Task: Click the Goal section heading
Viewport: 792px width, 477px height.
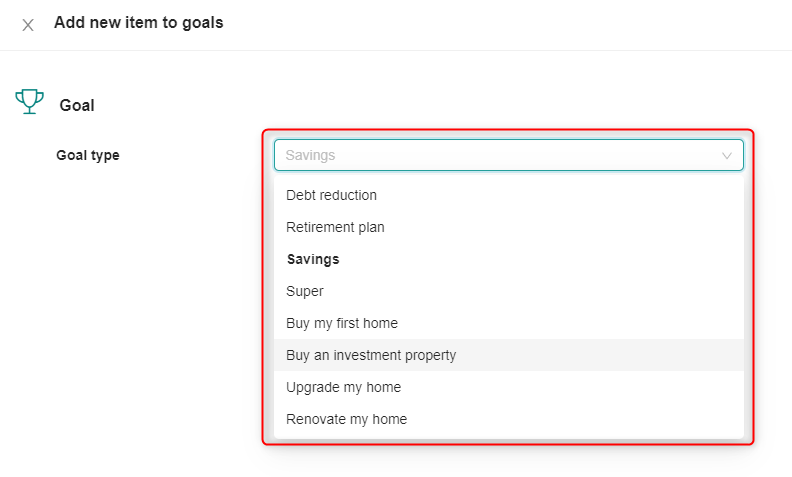Action: [x=77, y=105]
